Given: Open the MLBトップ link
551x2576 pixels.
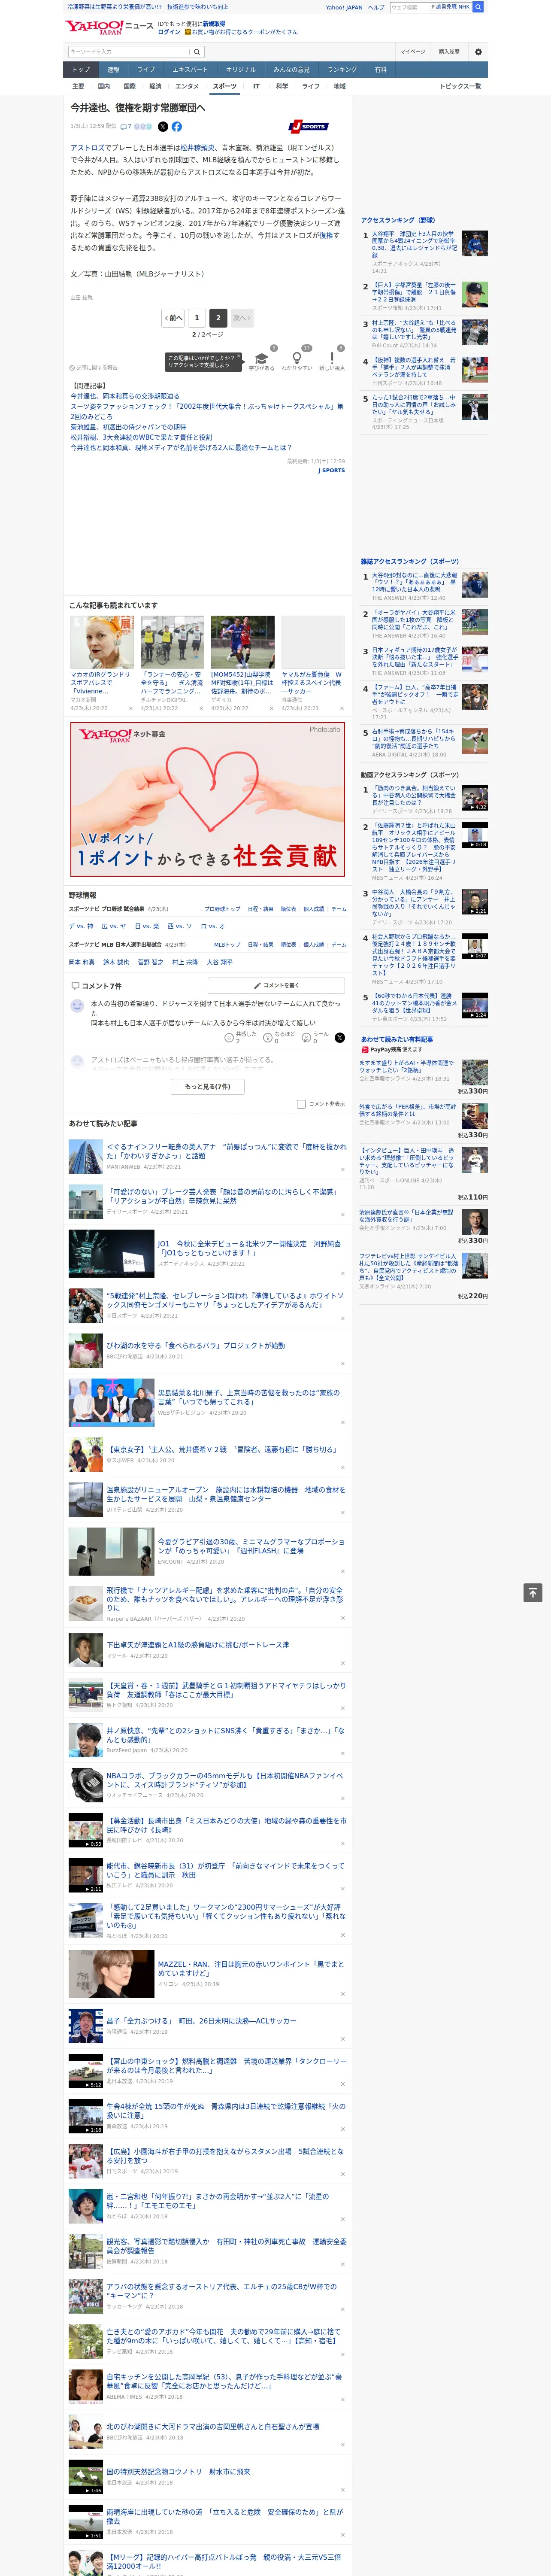Looking at the screenshot, I should tap(227, 944).
